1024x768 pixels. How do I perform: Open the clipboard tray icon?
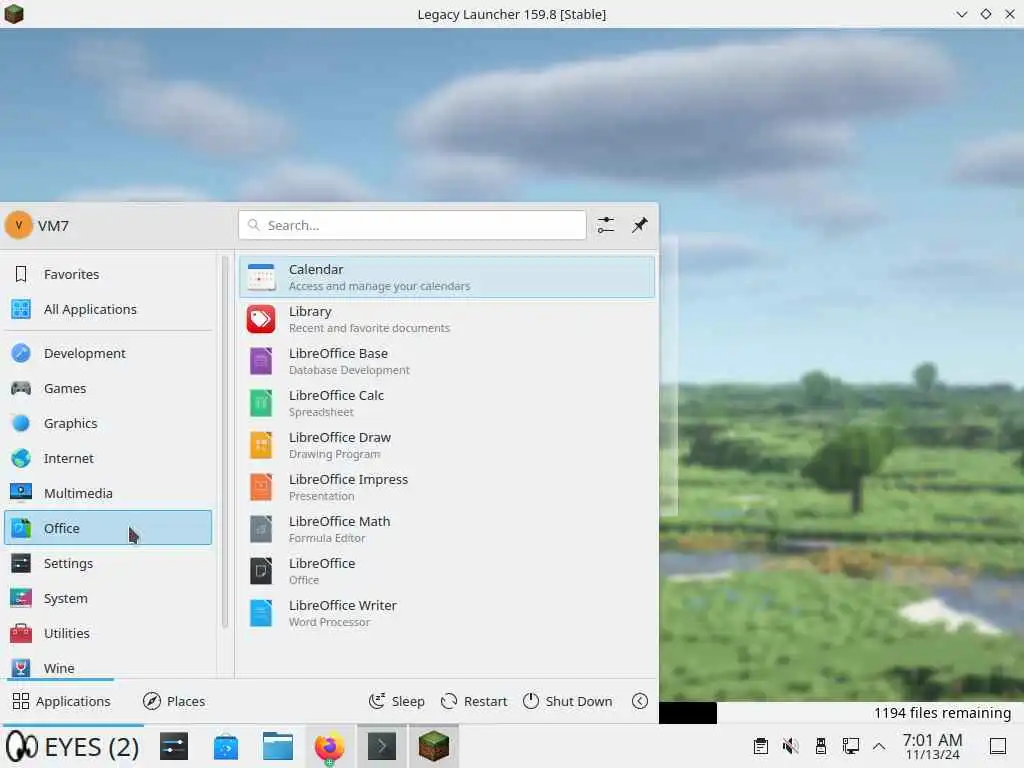(x=761, y=746)
